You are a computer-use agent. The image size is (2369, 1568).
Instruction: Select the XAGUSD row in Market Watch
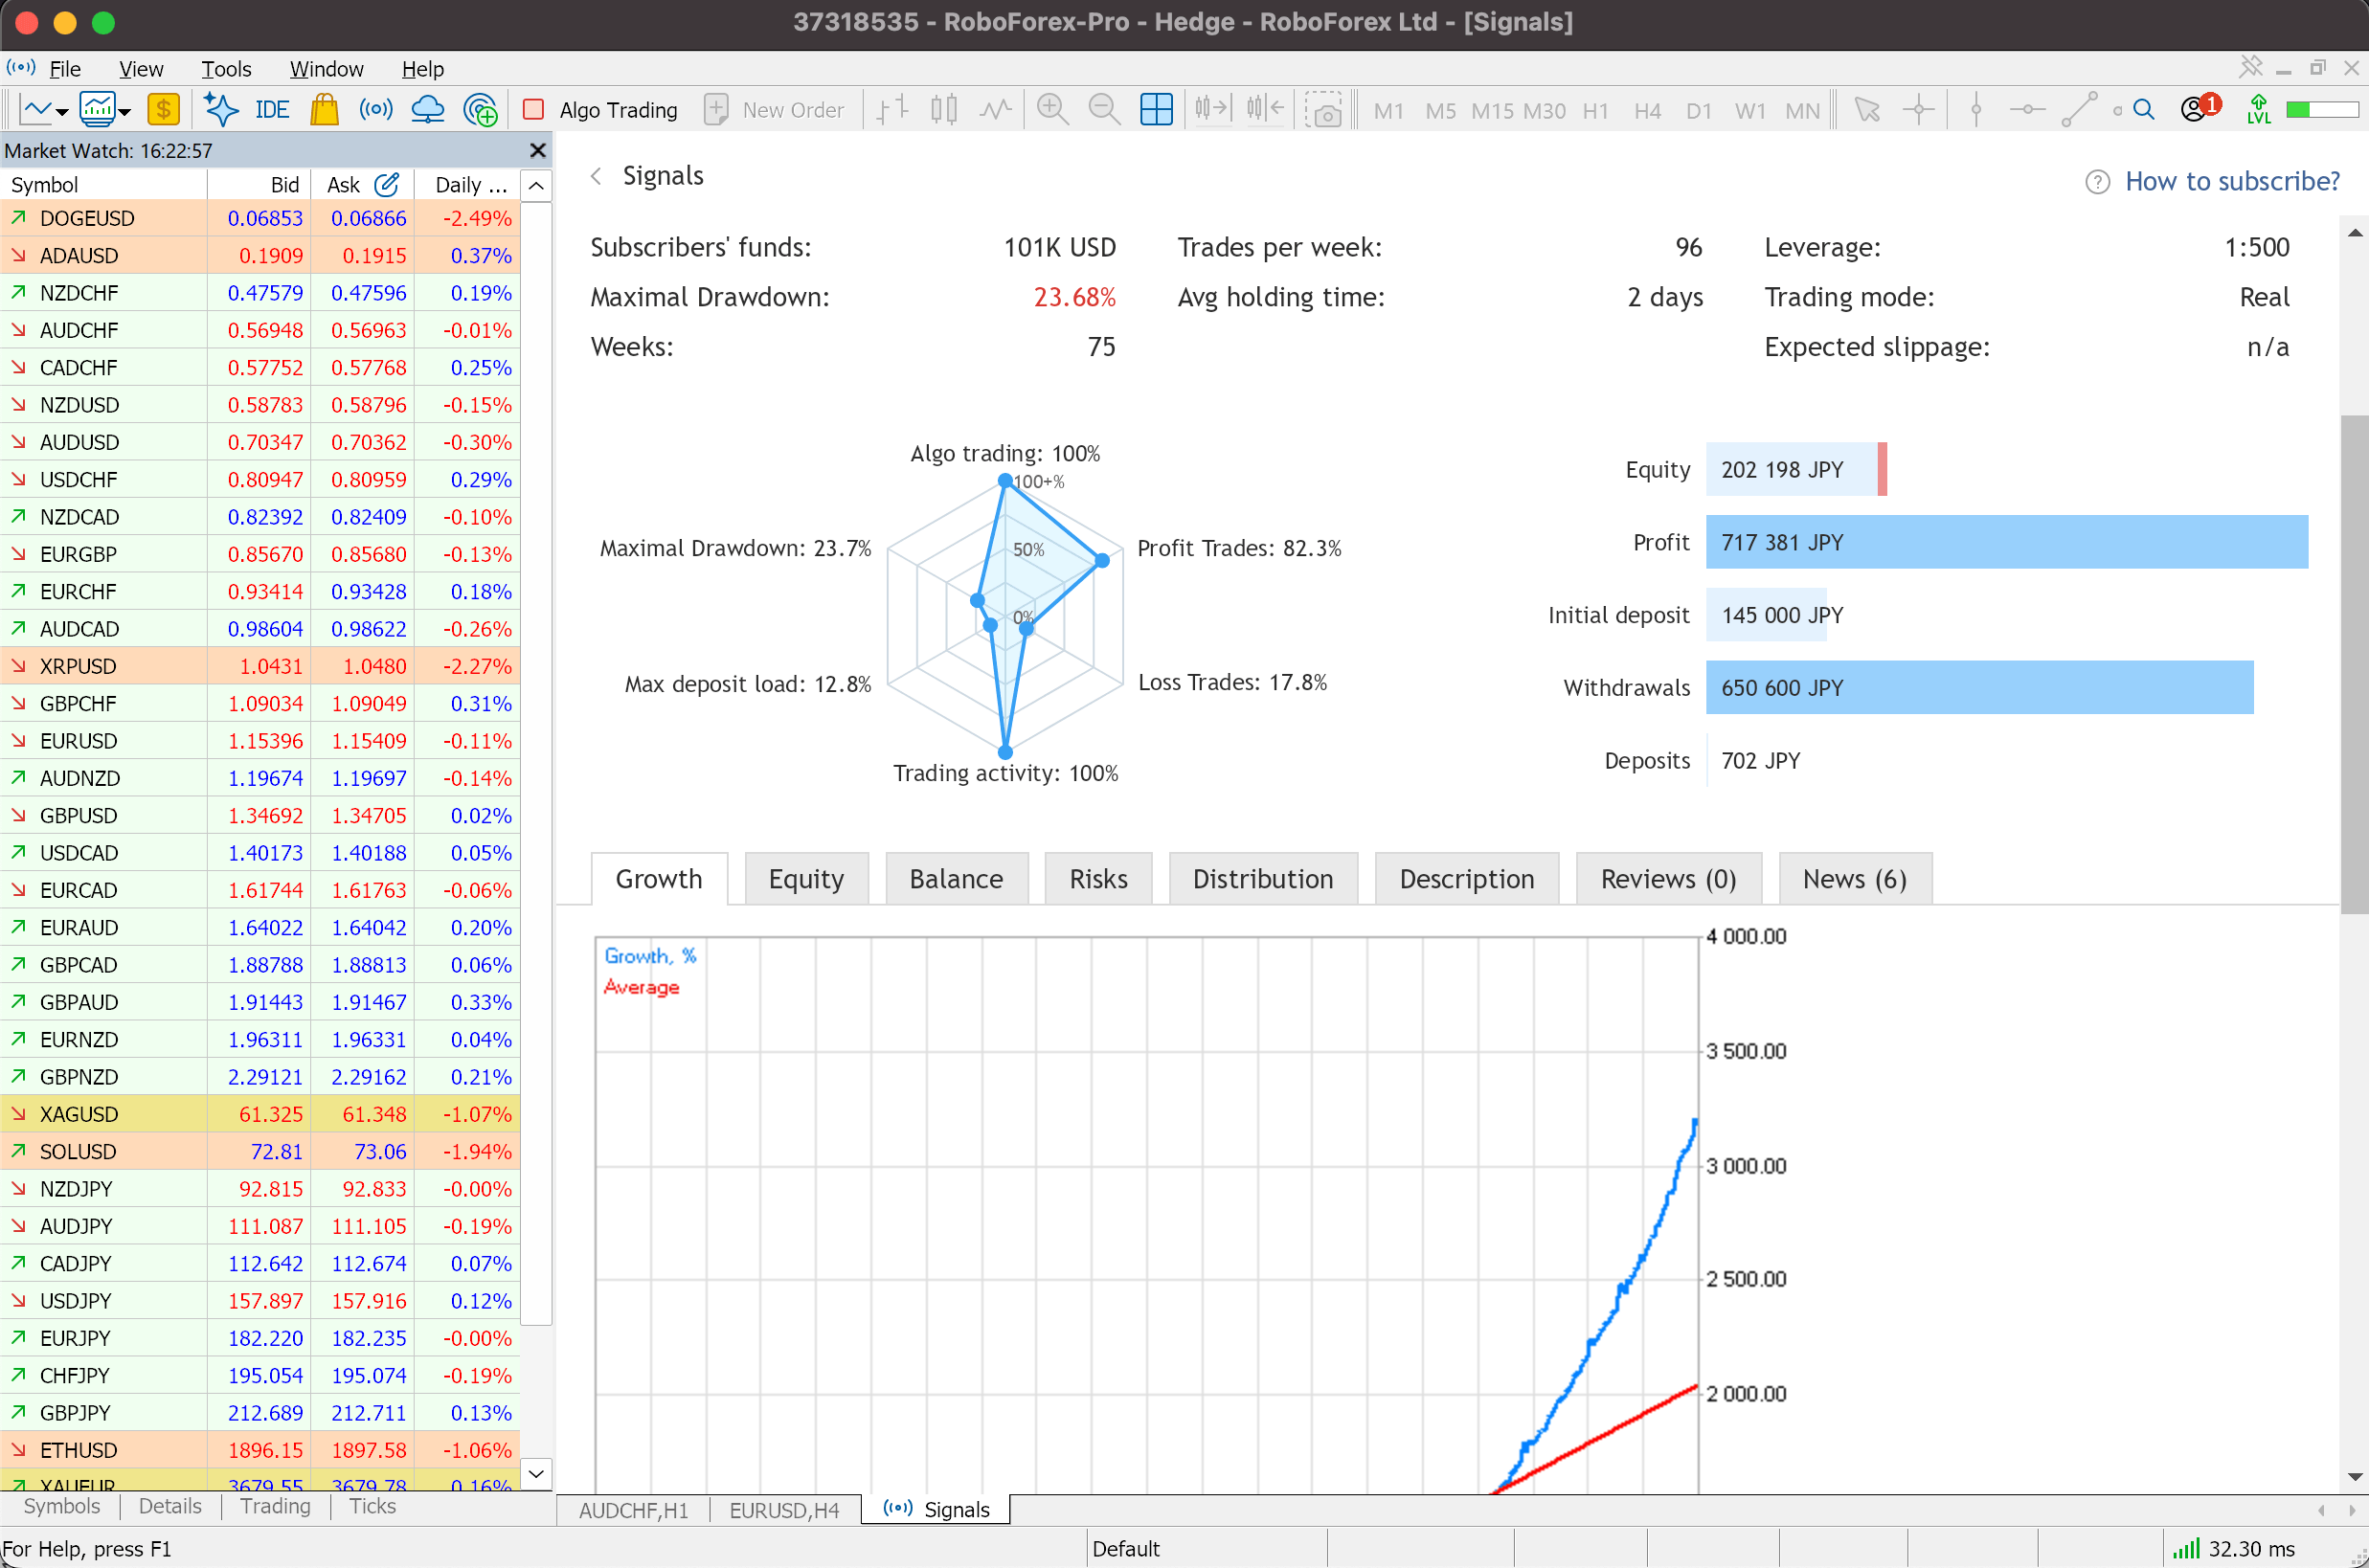pyautogui.click(x=260, y=1114)
